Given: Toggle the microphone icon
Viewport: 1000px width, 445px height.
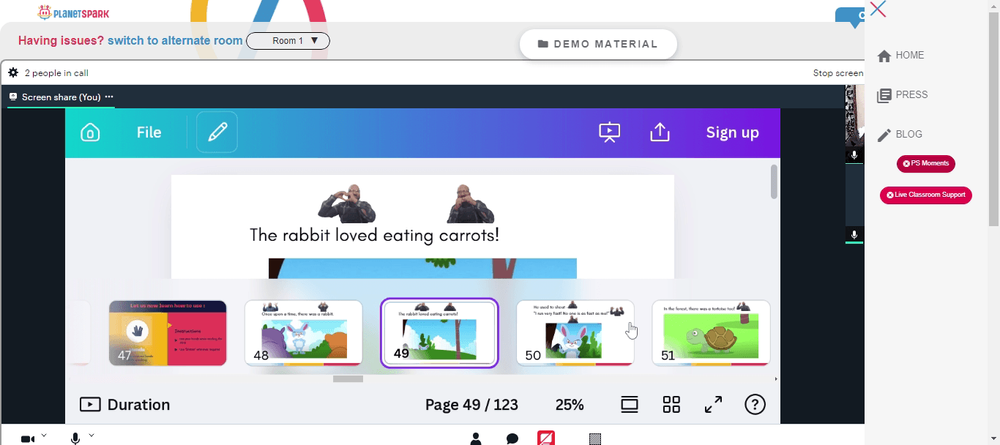Looking at the screenshot, I should 75,439.
